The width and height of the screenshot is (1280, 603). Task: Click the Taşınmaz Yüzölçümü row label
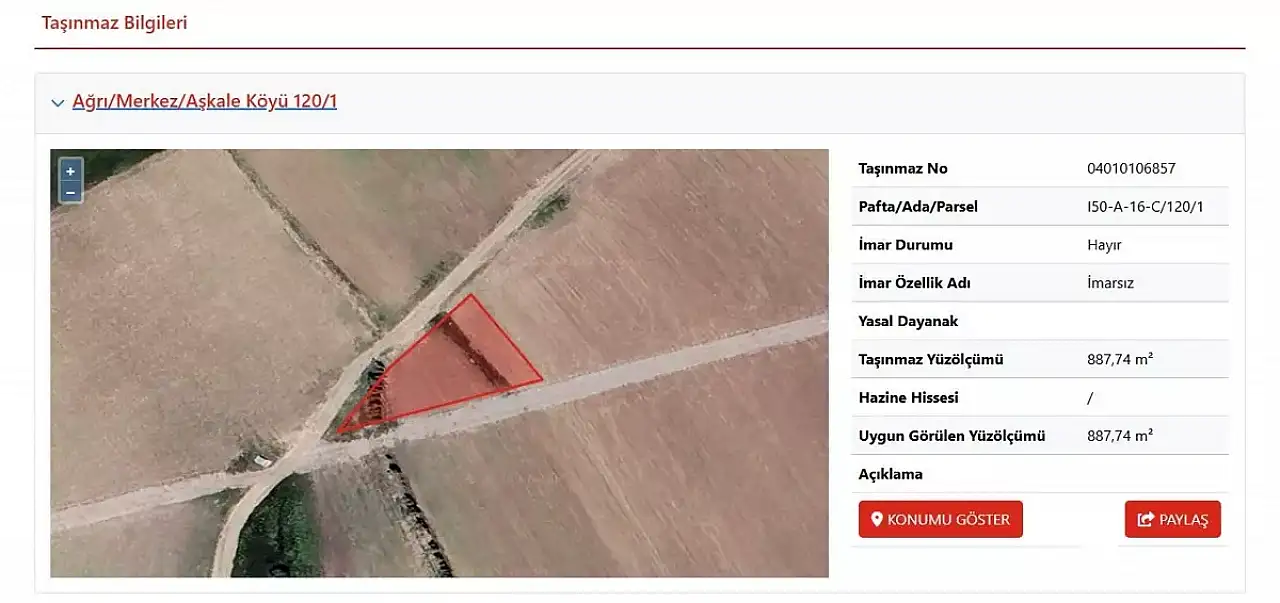tap(930, 359)
